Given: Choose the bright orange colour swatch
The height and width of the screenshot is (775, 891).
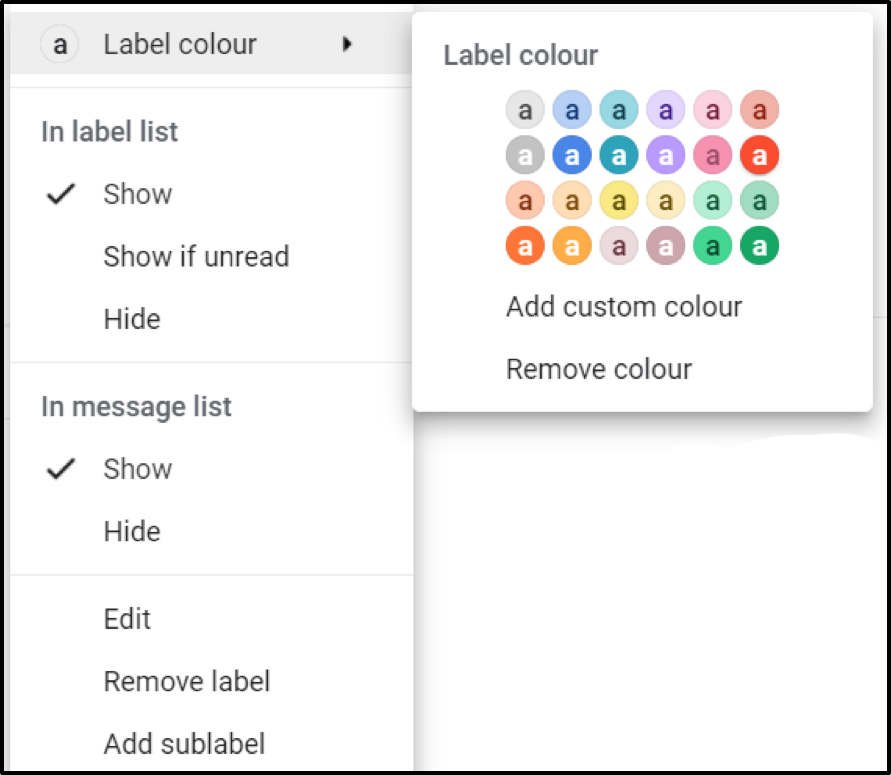Looking at the screenshot, I should pyautogui.click(x=525, y=246).
